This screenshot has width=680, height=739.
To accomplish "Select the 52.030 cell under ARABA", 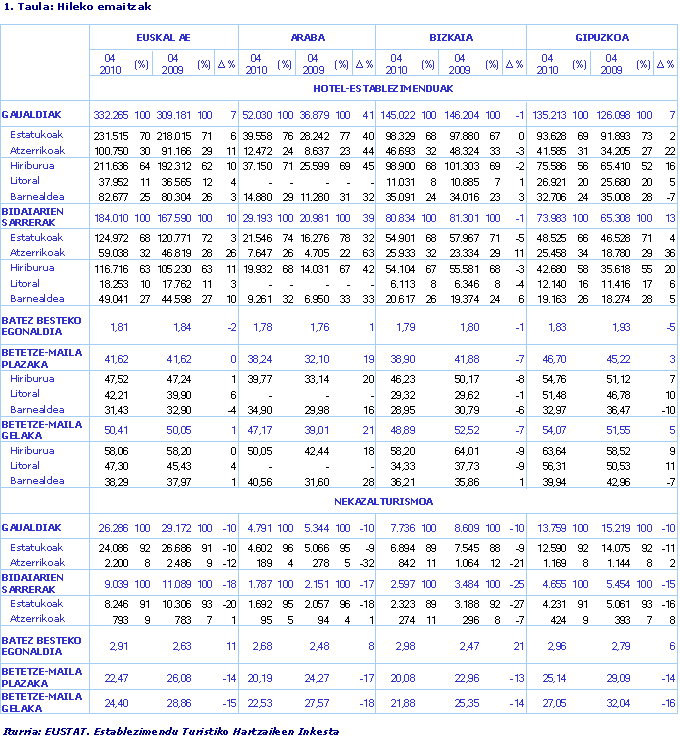I will pos(257,115).
